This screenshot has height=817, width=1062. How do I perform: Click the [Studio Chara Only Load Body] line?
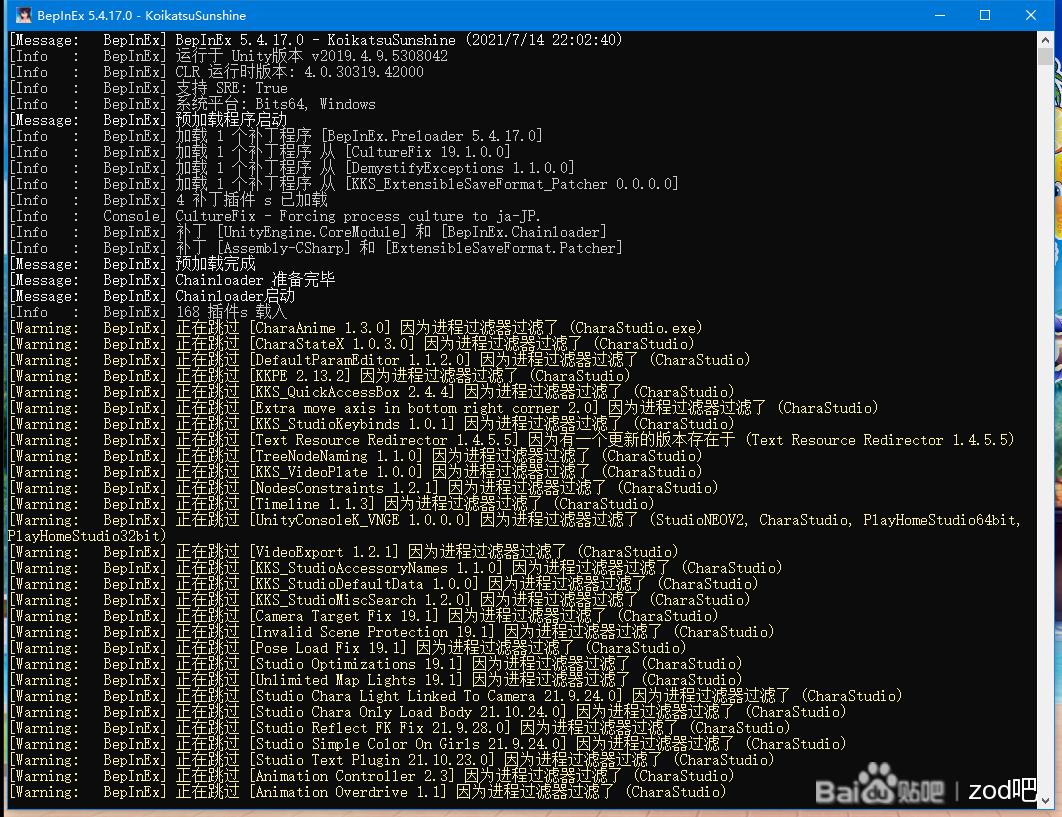427,712
